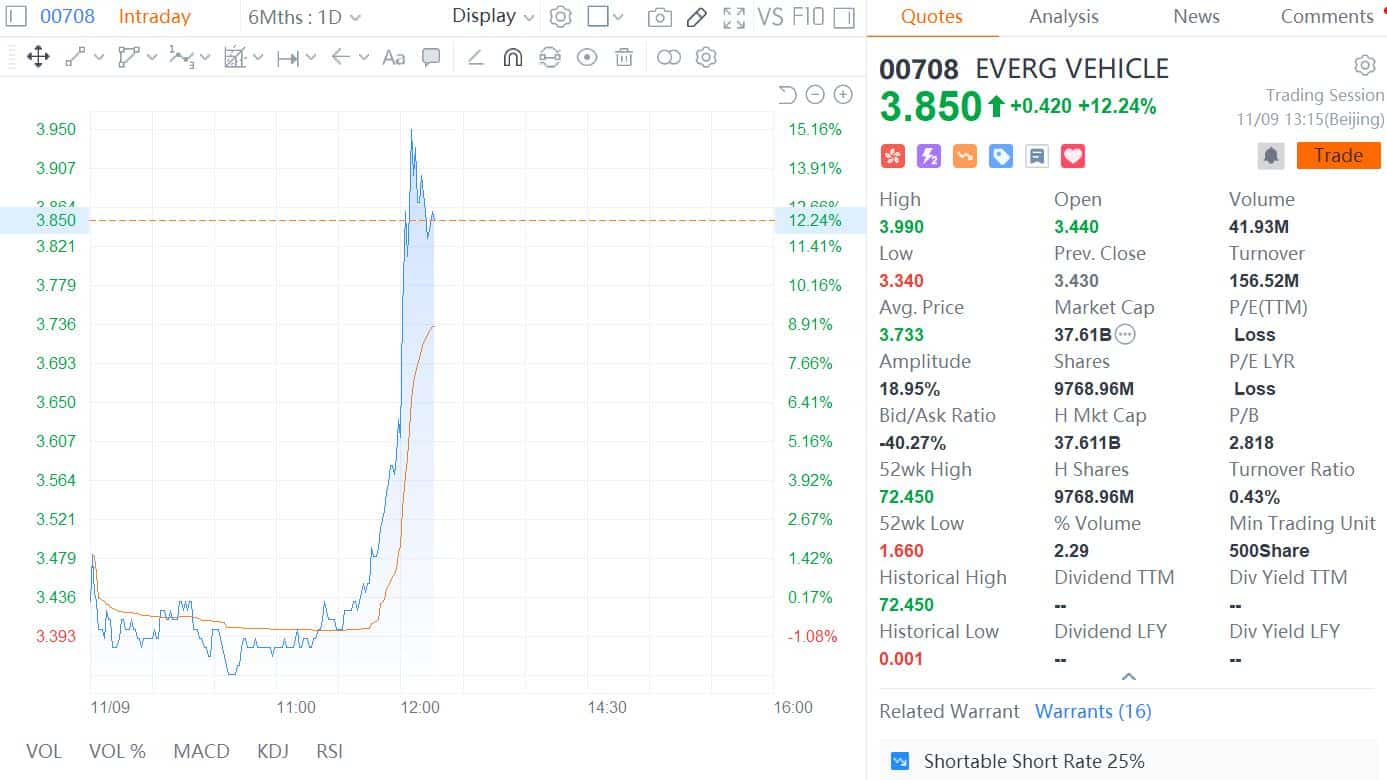Click the camera screenshot icon
This screenshot has height=780, width=1387.
tap(659, 17)
